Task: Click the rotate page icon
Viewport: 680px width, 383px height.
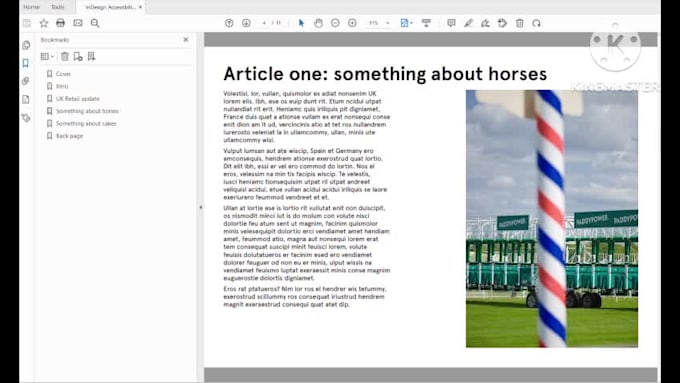Action: [536, 23]
